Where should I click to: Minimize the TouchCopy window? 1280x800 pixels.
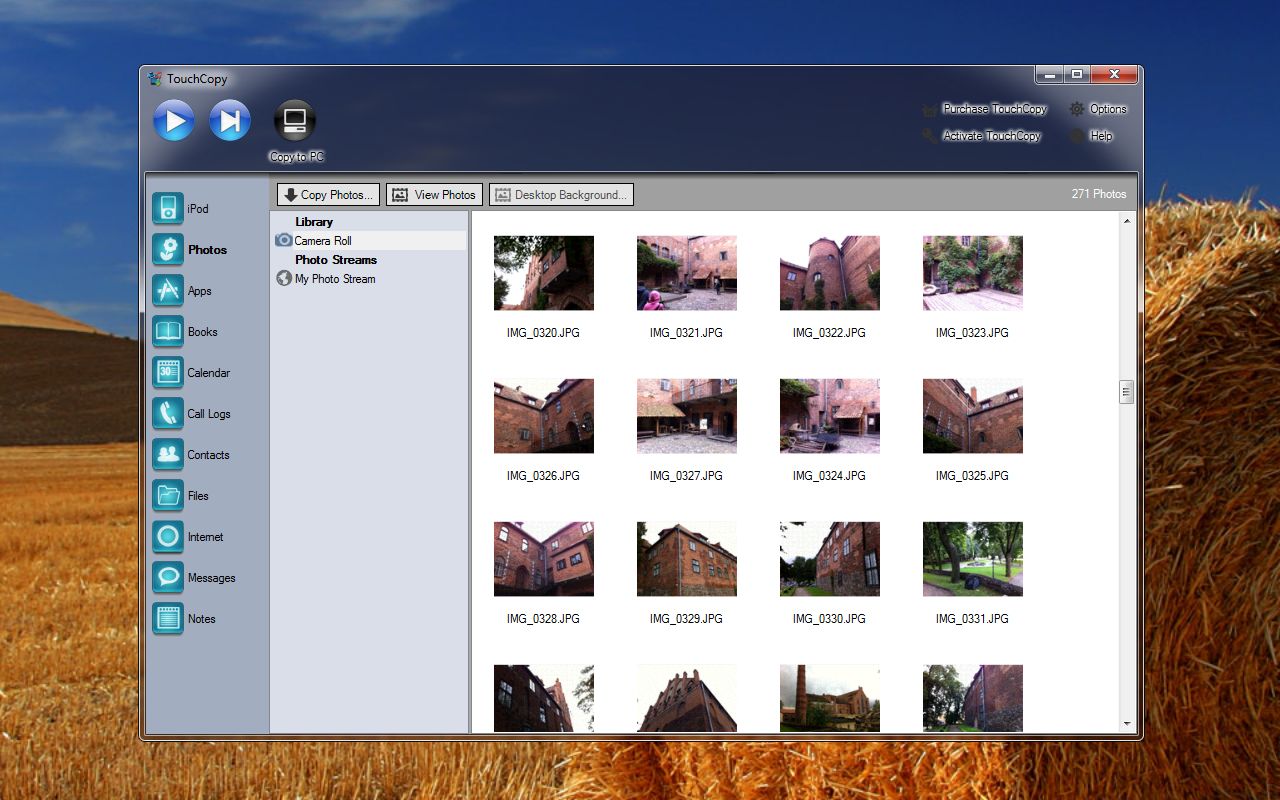tap(1049, 75)
